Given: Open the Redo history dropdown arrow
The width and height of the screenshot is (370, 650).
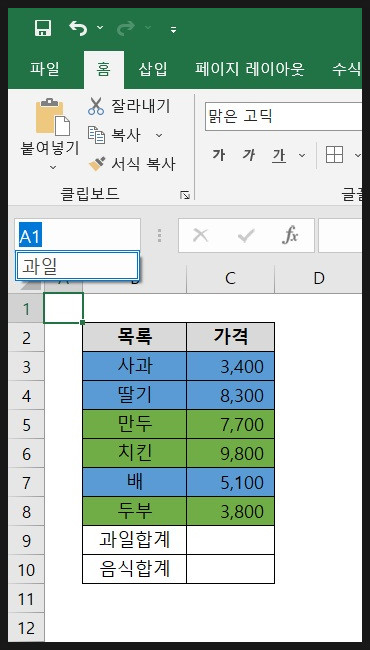Looking at the screenshot, I should (x=148, y=28).
